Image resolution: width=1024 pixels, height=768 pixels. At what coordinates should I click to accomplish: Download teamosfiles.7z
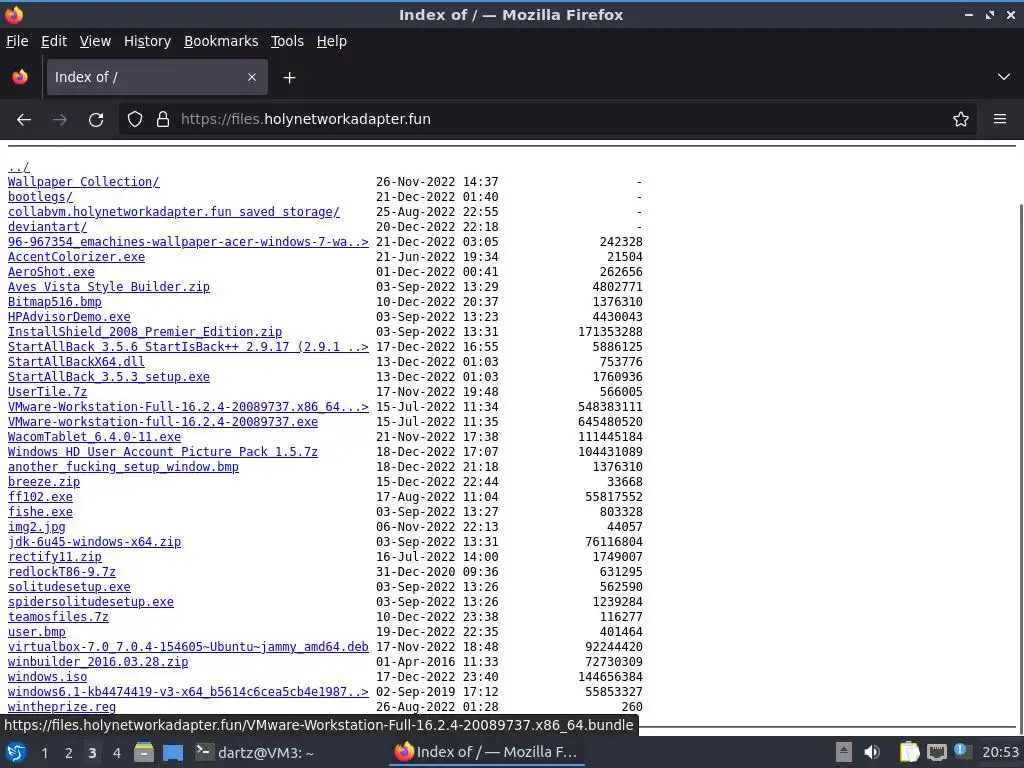pyautogui.click(x=58, y=618)
